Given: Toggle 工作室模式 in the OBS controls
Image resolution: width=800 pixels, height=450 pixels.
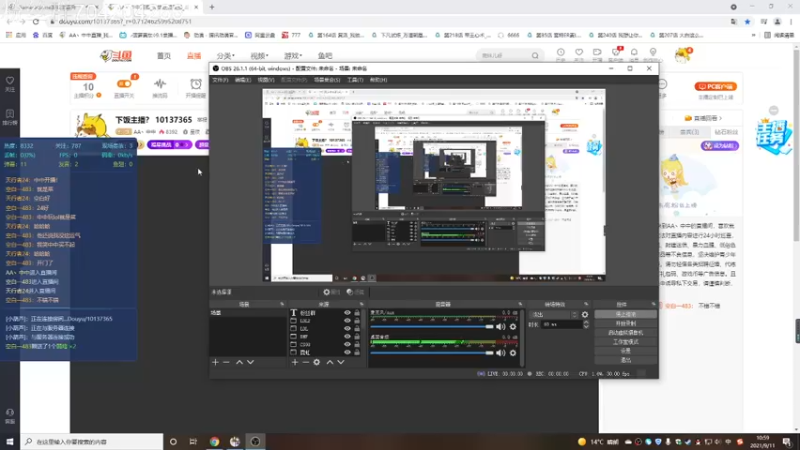Looking at the screenshot, I should tap(626, 342).
